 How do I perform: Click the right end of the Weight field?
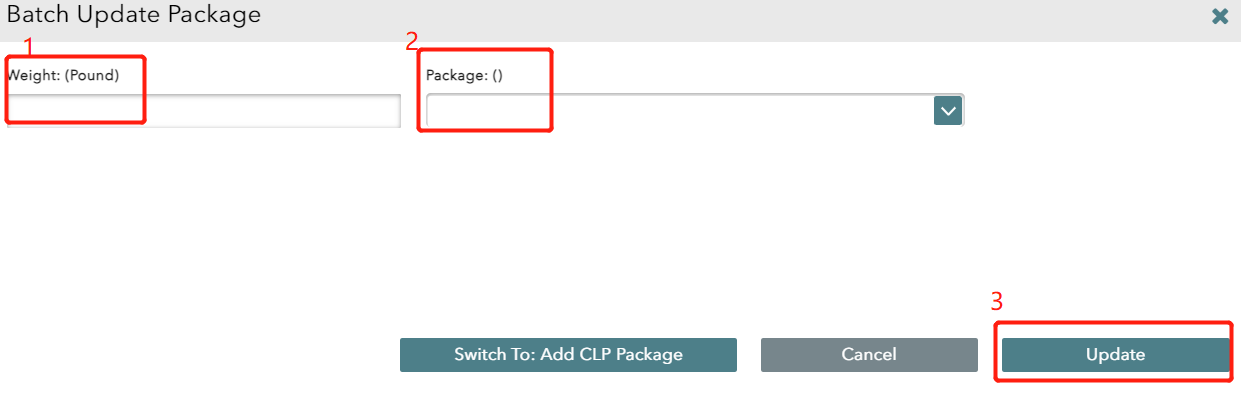pos(385,110)
